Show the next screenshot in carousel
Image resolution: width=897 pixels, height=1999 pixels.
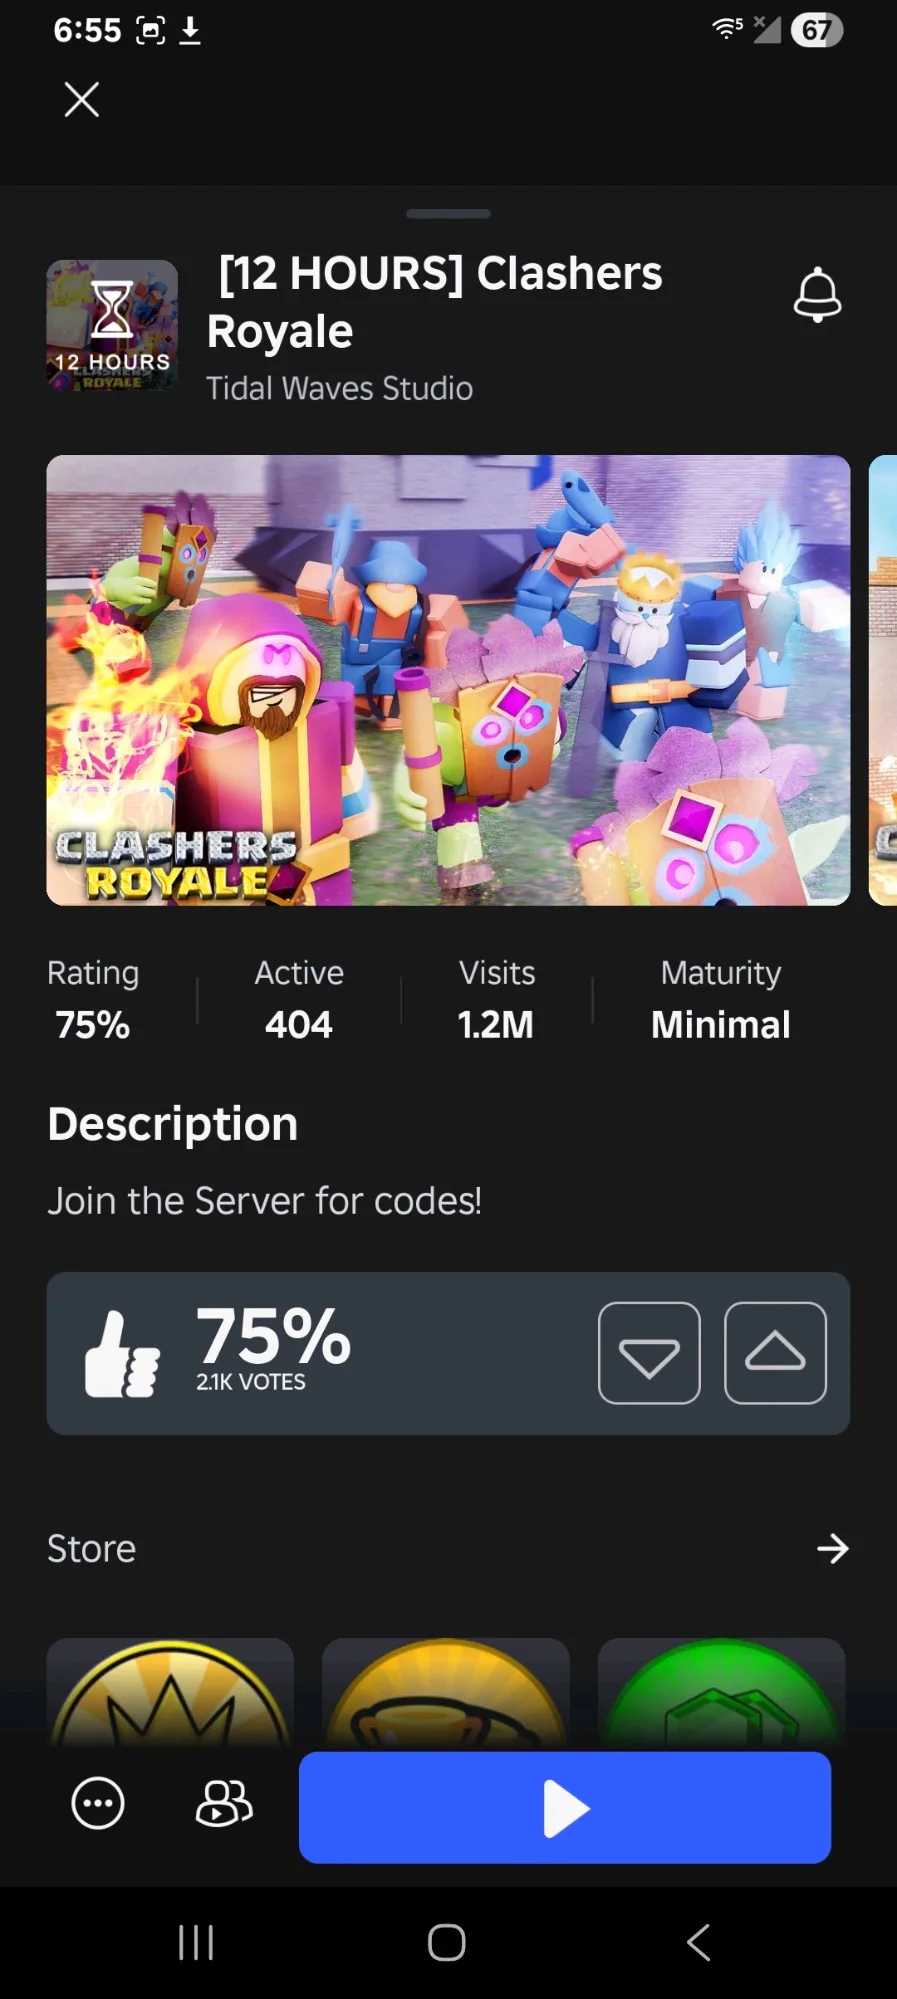(x=883, y=680)
